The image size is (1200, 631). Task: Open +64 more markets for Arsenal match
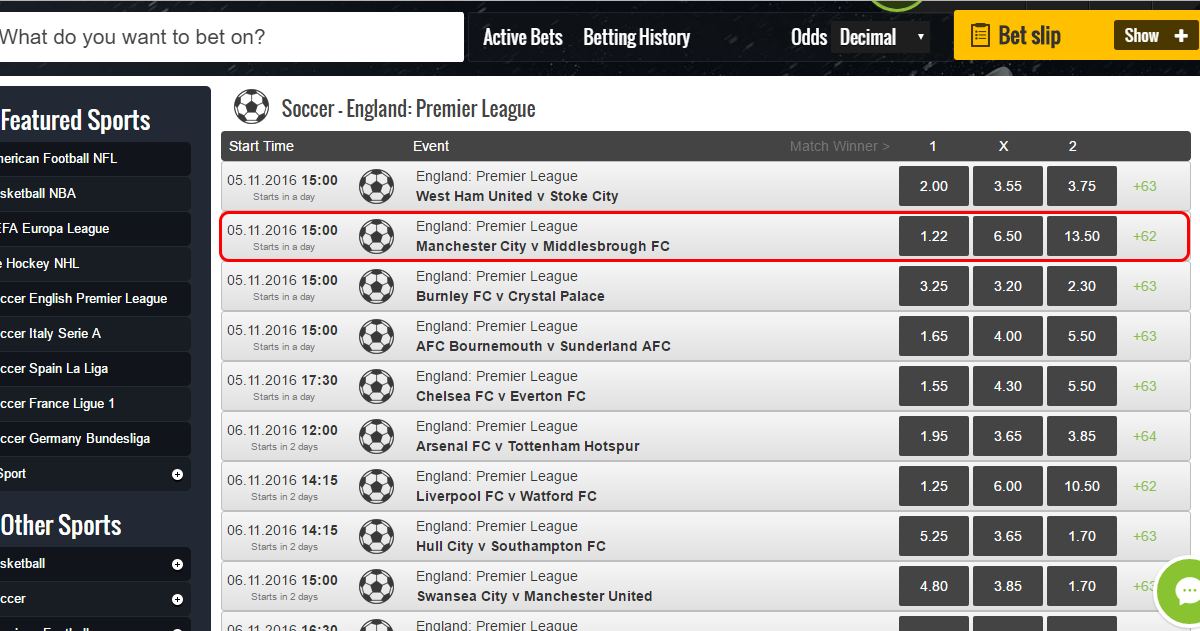click(x=1145, y=436)
